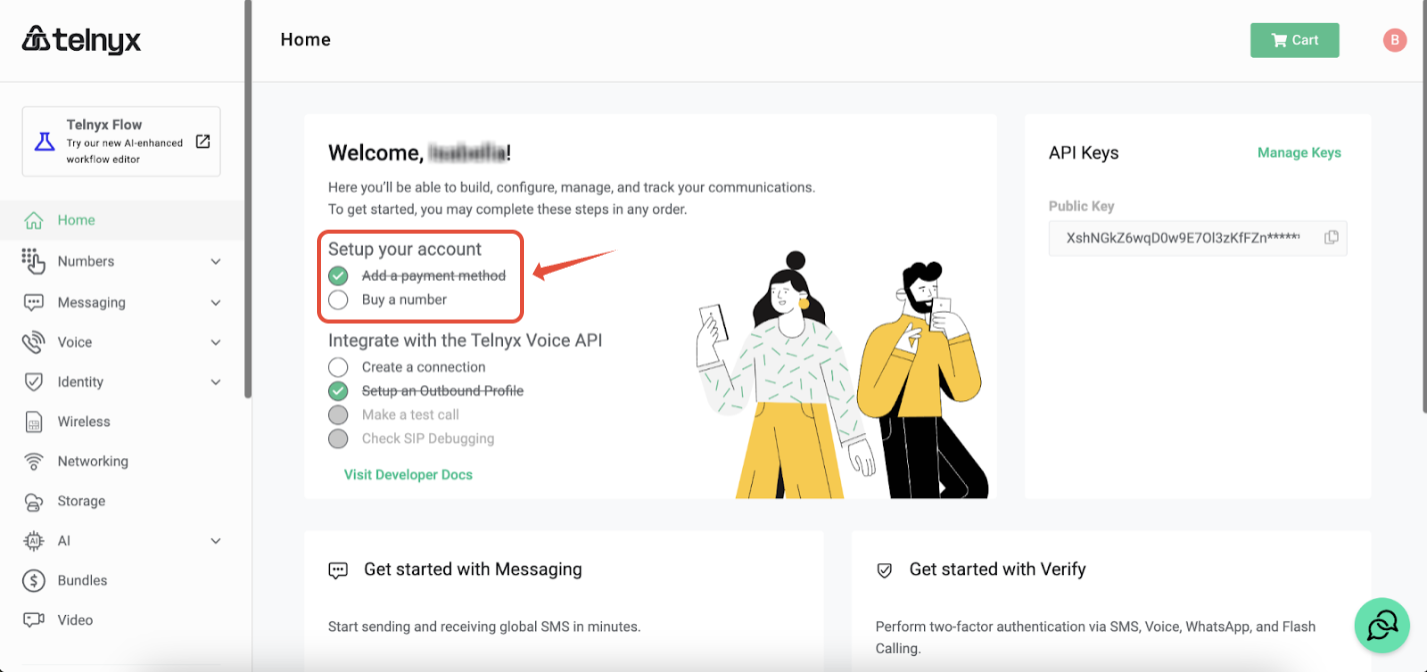Toggle Setup an Outbound Profile checkmark

[x=338, y=391]
